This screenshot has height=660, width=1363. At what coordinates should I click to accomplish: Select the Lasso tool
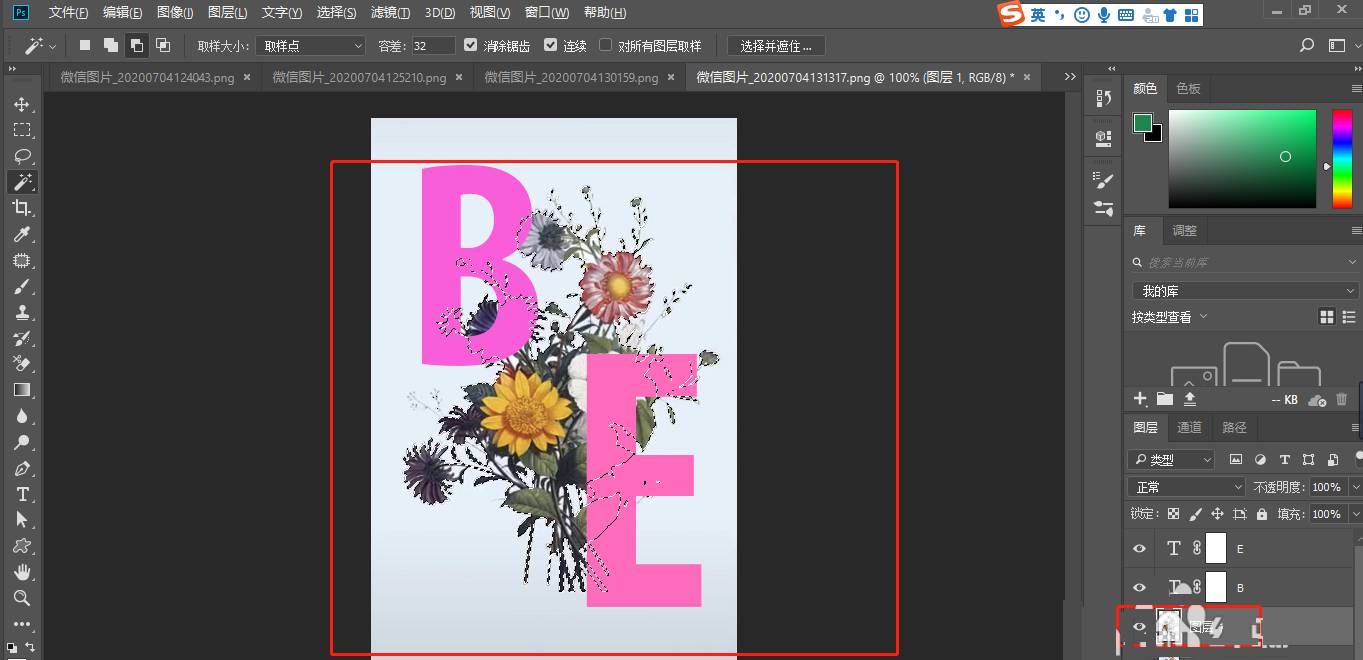[x=23, y=155]
